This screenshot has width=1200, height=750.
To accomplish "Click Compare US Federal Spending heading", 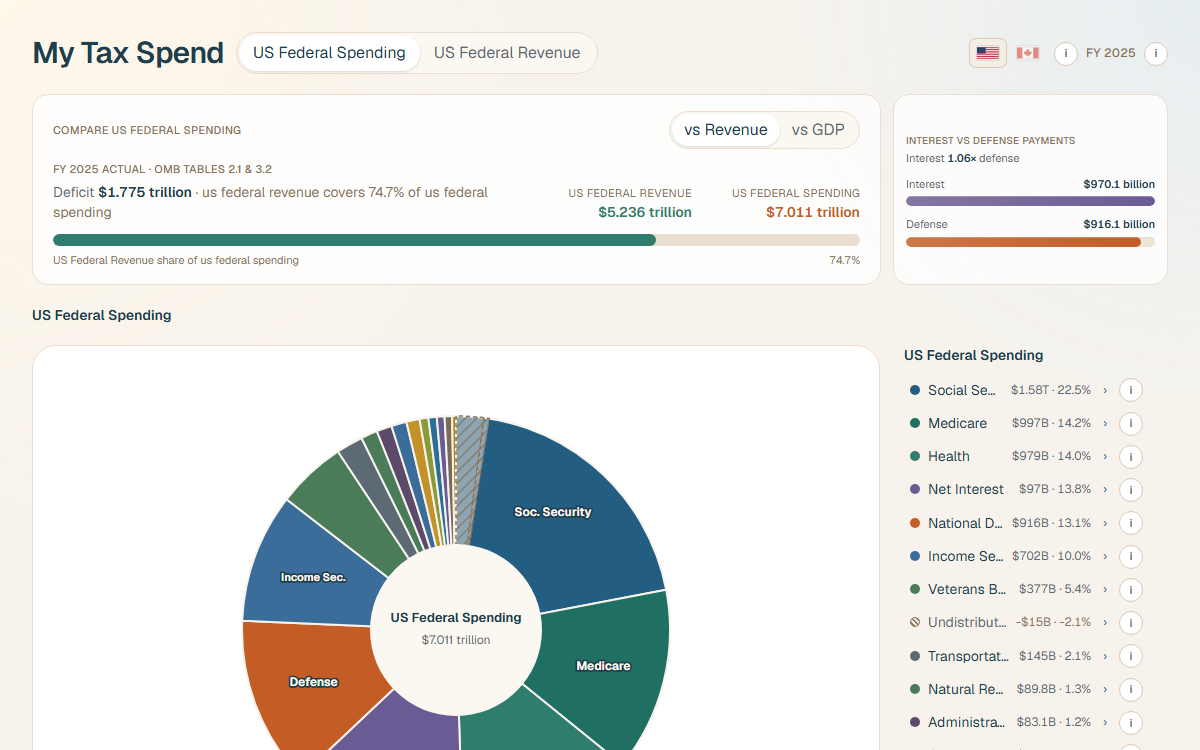I will click(147, 130).
